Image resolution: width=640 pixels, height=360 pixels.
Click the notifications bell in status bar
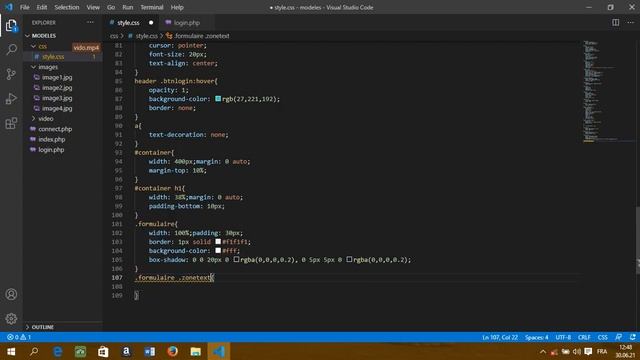click(x=633, y=337)
